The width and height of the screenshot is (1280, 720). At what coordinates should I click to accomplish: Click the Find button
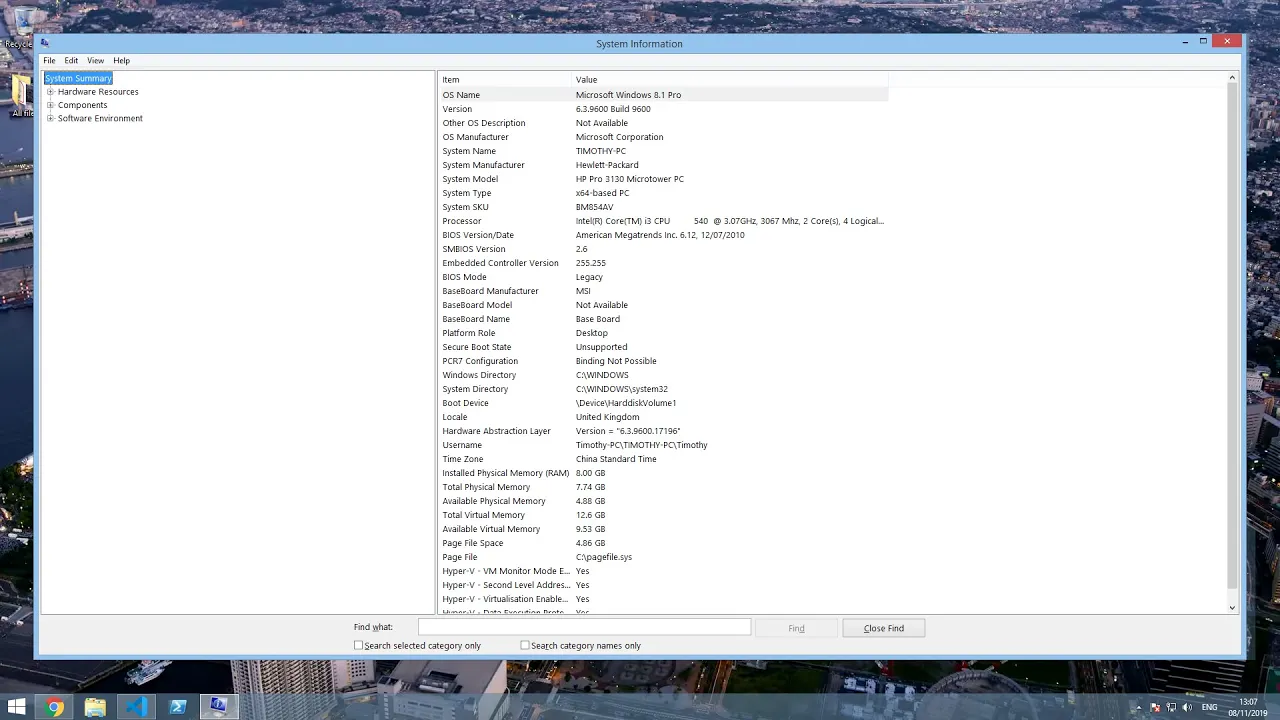click(x=796, y=628)
